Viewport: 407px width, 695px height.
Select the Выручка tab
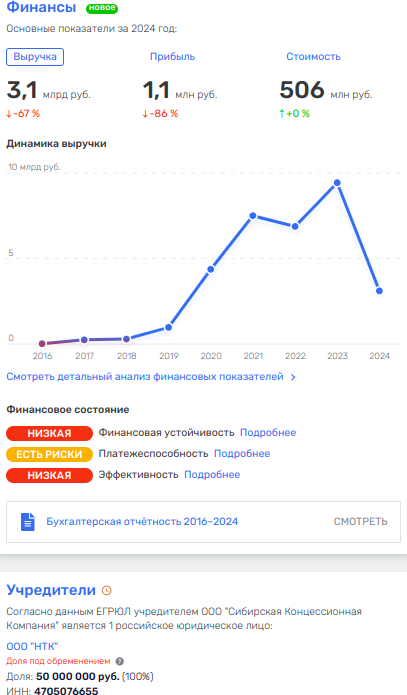(x=35, y=57)
